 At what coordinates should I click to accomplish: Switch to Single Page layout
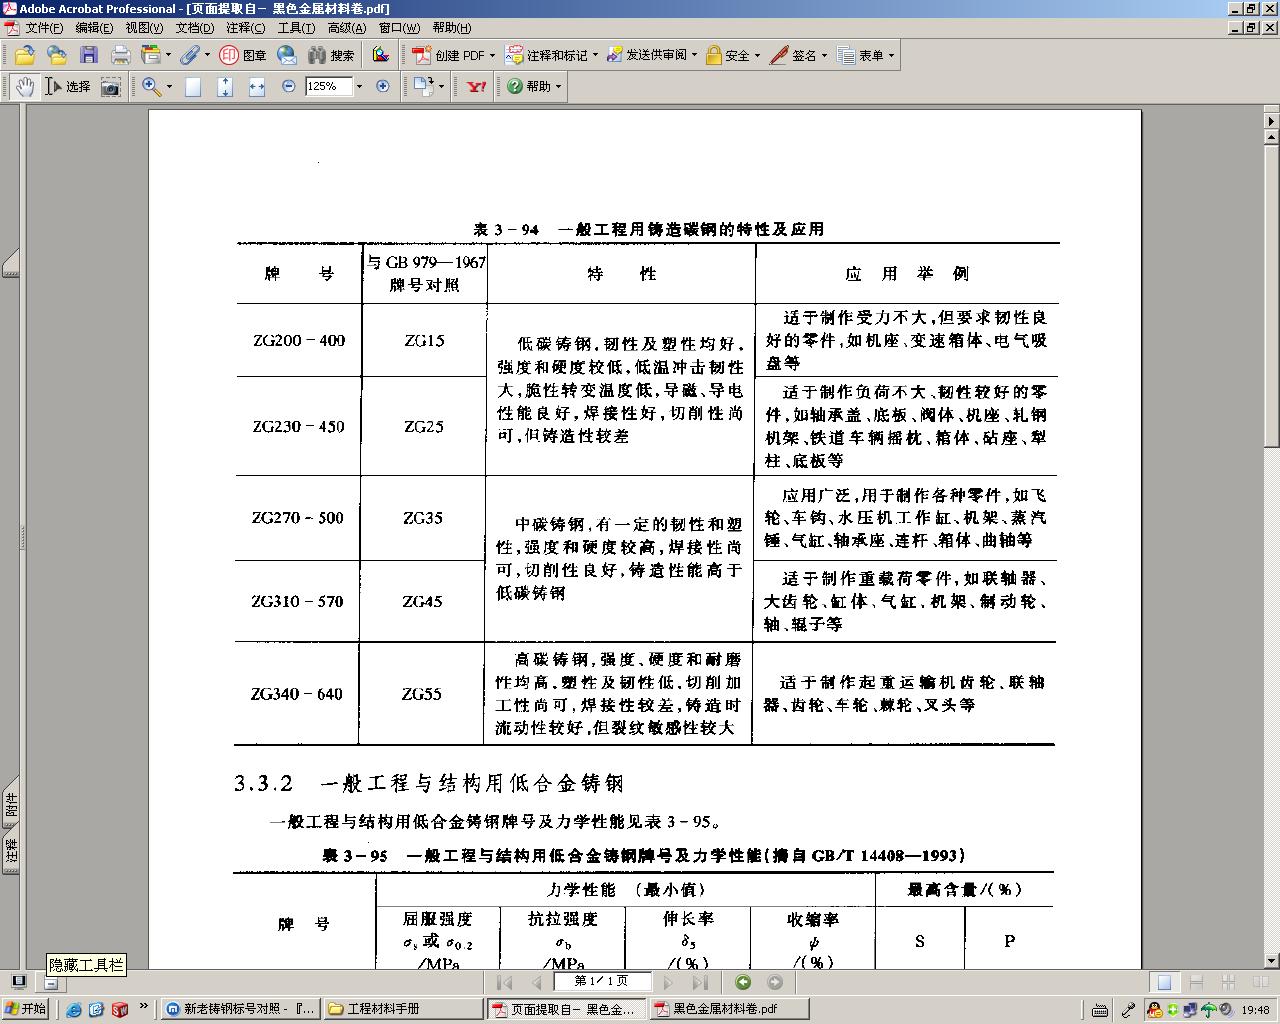[x=1163, y=982]
